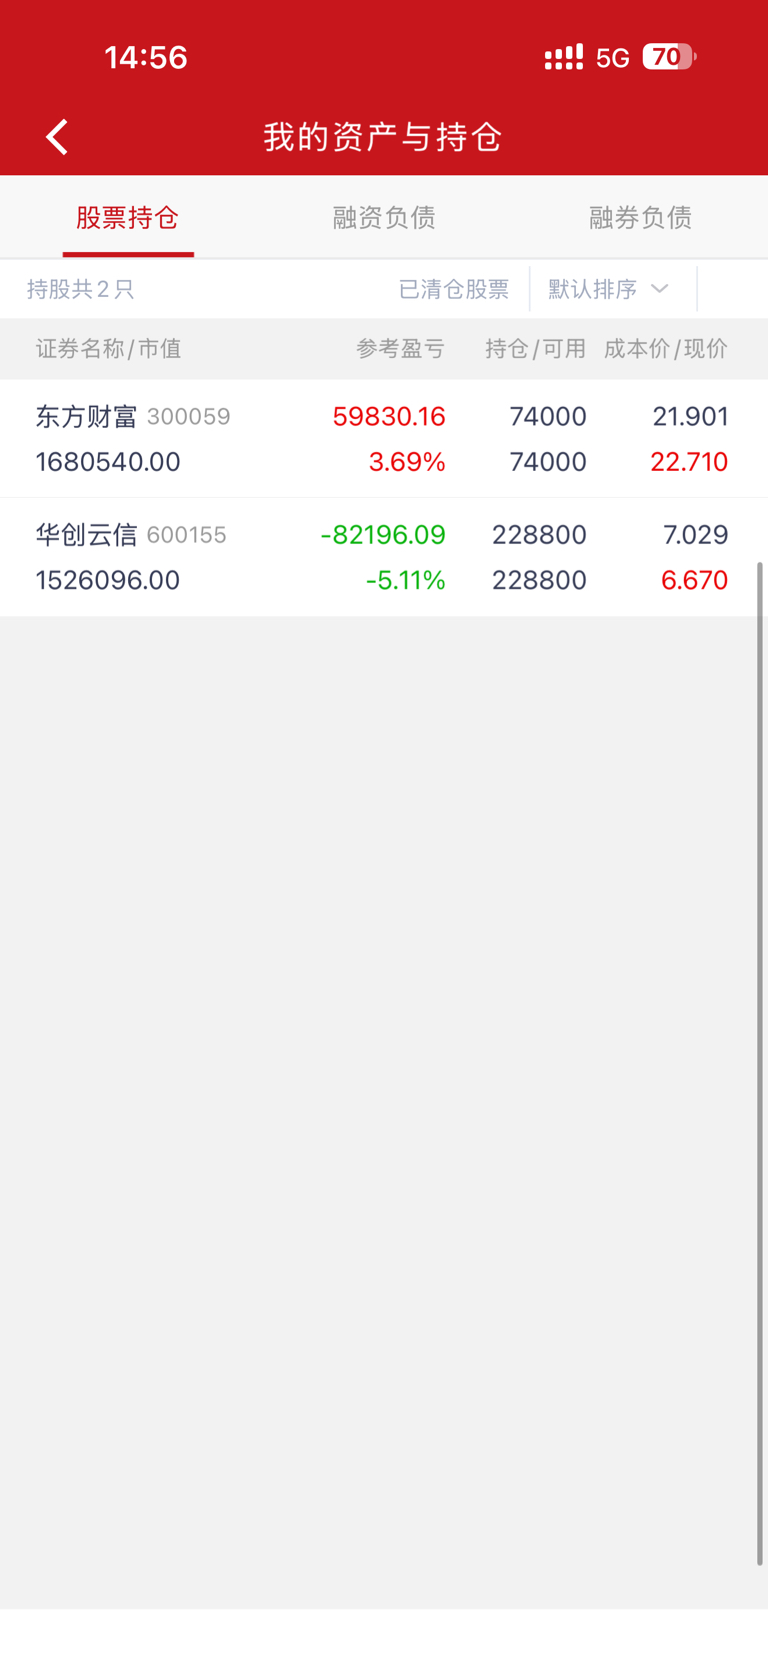Viewport: 768px width, 1669px height.
Task: Click the vertical scrollbar on right edge
Action: click(760, 1060)
